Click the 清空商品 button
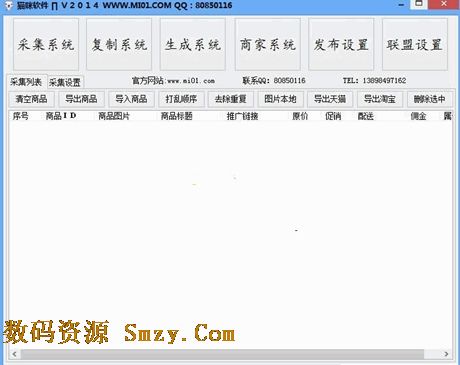The image size is (460, 365). (31, 99)
